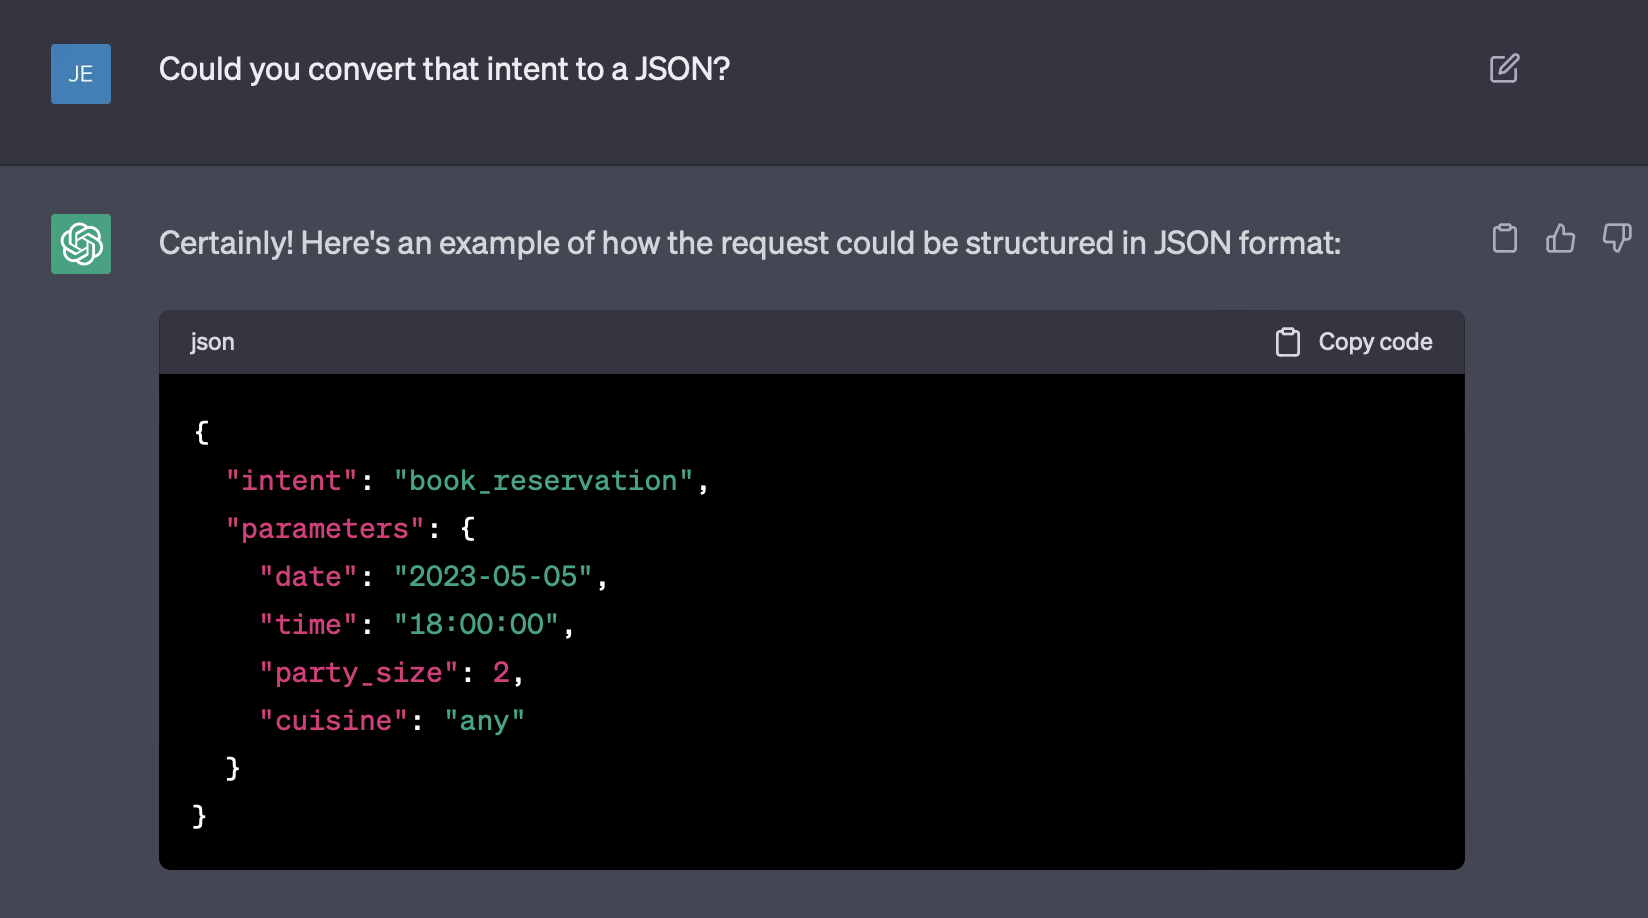The width and height of the screenshot is (1648, 918).
Task: Click the json language label
Action: pos(212,342)
